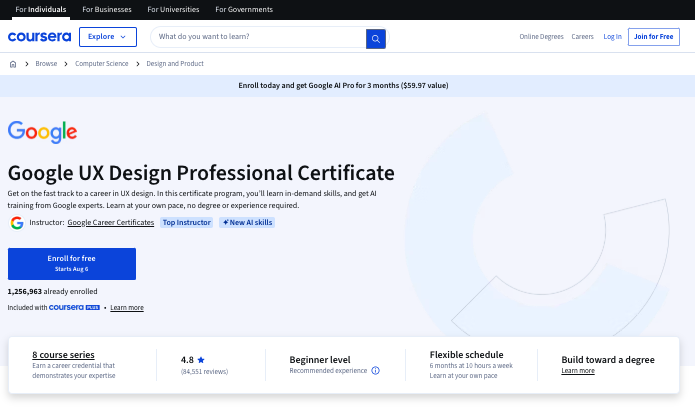
Task: Switch to the For Universities tab
Action: click(x=173, y=9)
